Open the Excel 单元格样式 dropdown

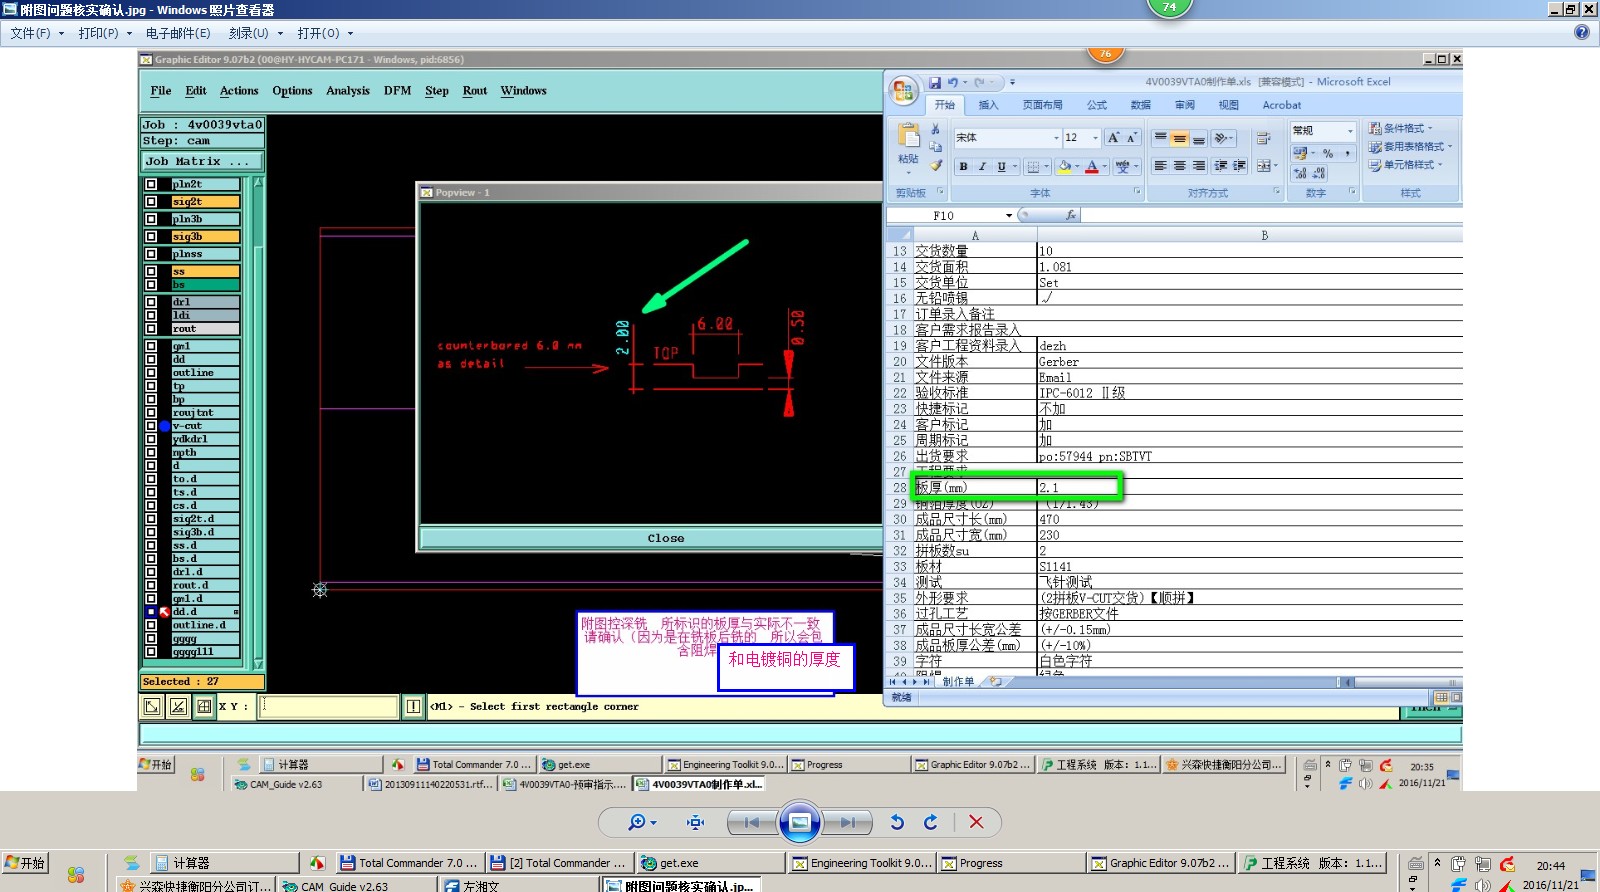[x=1406, y=165]
